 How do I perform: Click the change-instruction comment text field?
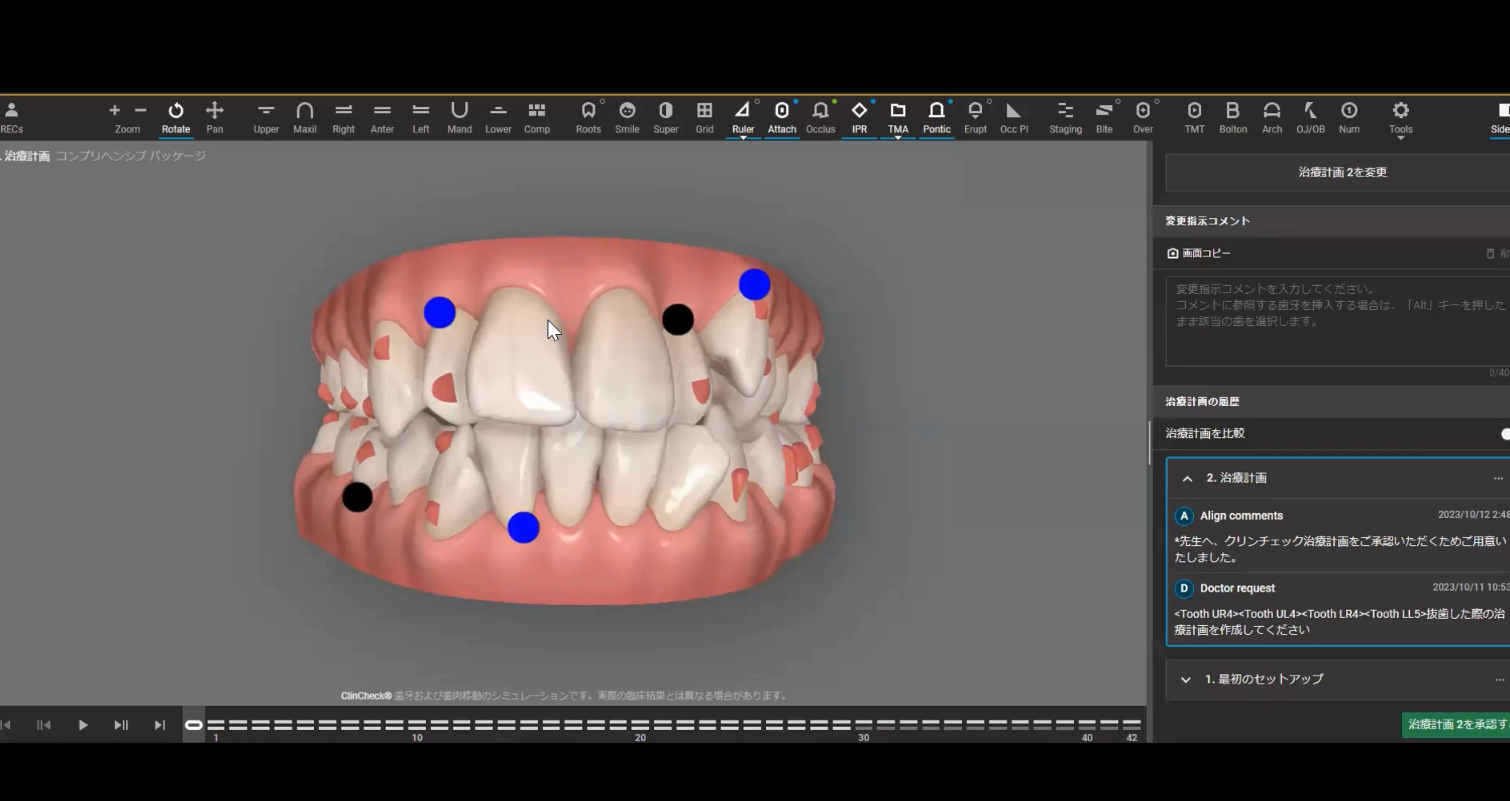1336,320
